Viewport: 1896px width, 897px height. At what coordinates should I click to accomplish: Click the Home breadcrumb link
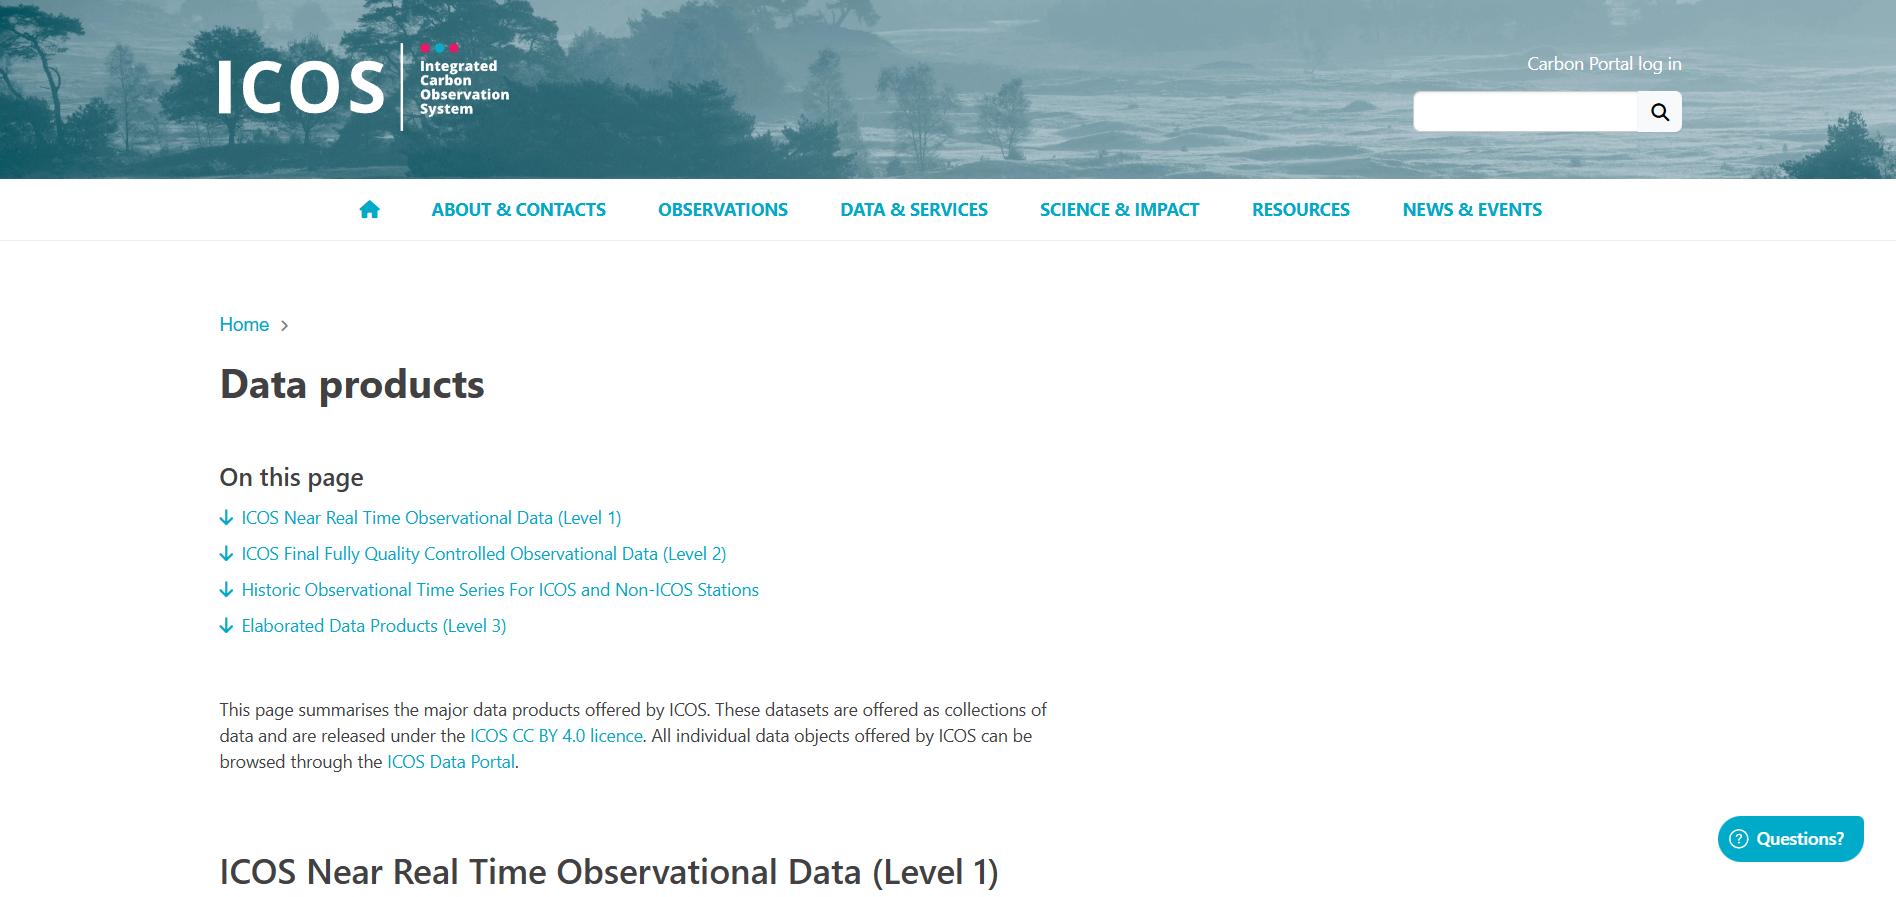pos(244,325)
